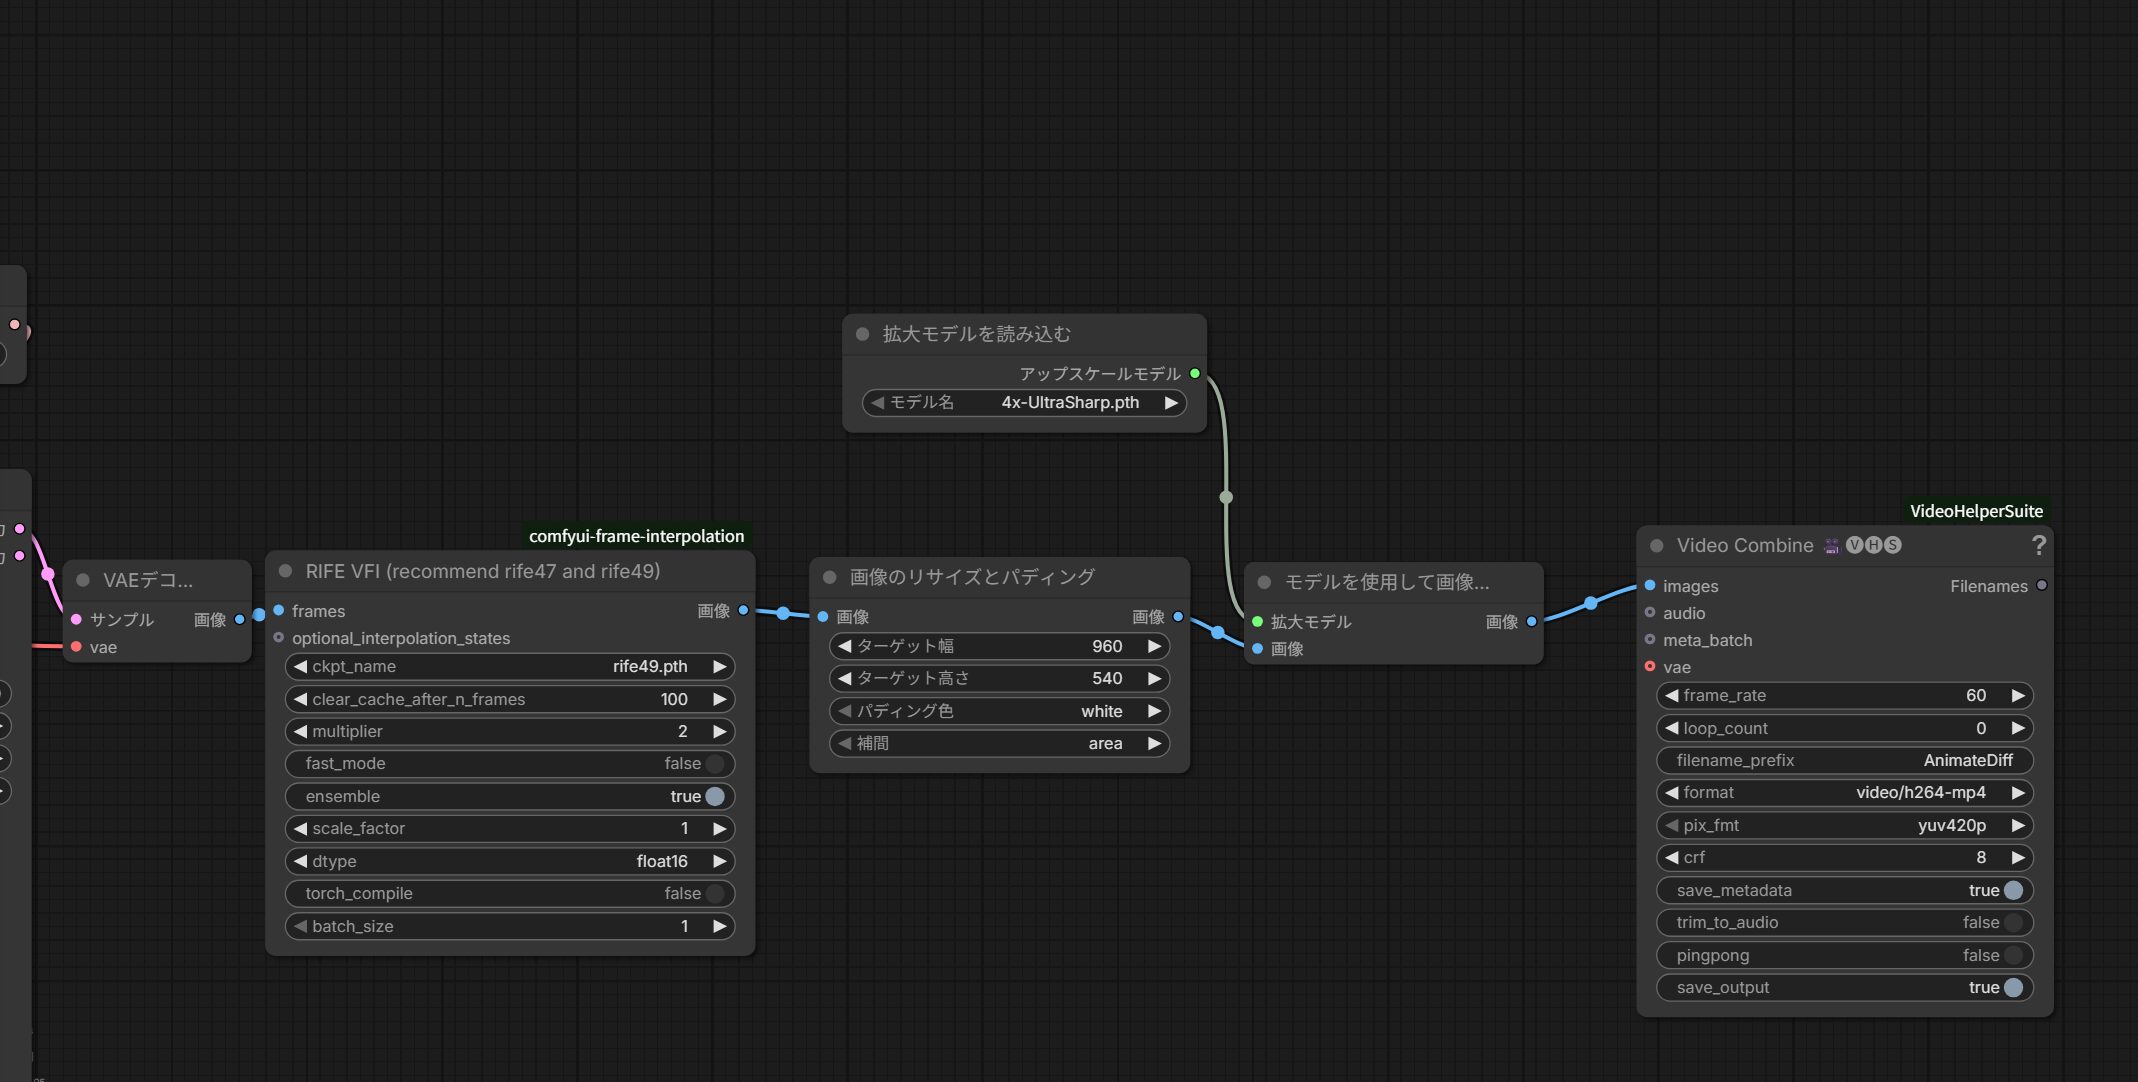Click the 画像 input port of resize node

coord(823,616)
